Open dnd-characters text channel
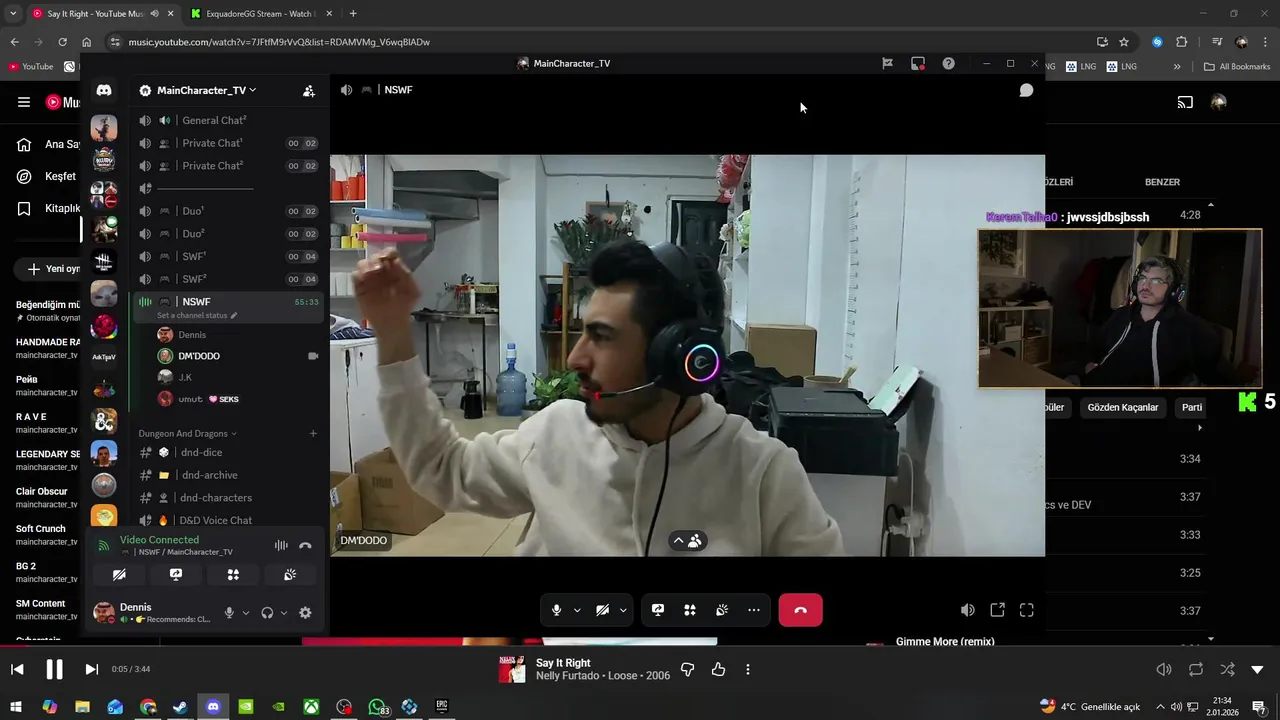 point(228,498)
